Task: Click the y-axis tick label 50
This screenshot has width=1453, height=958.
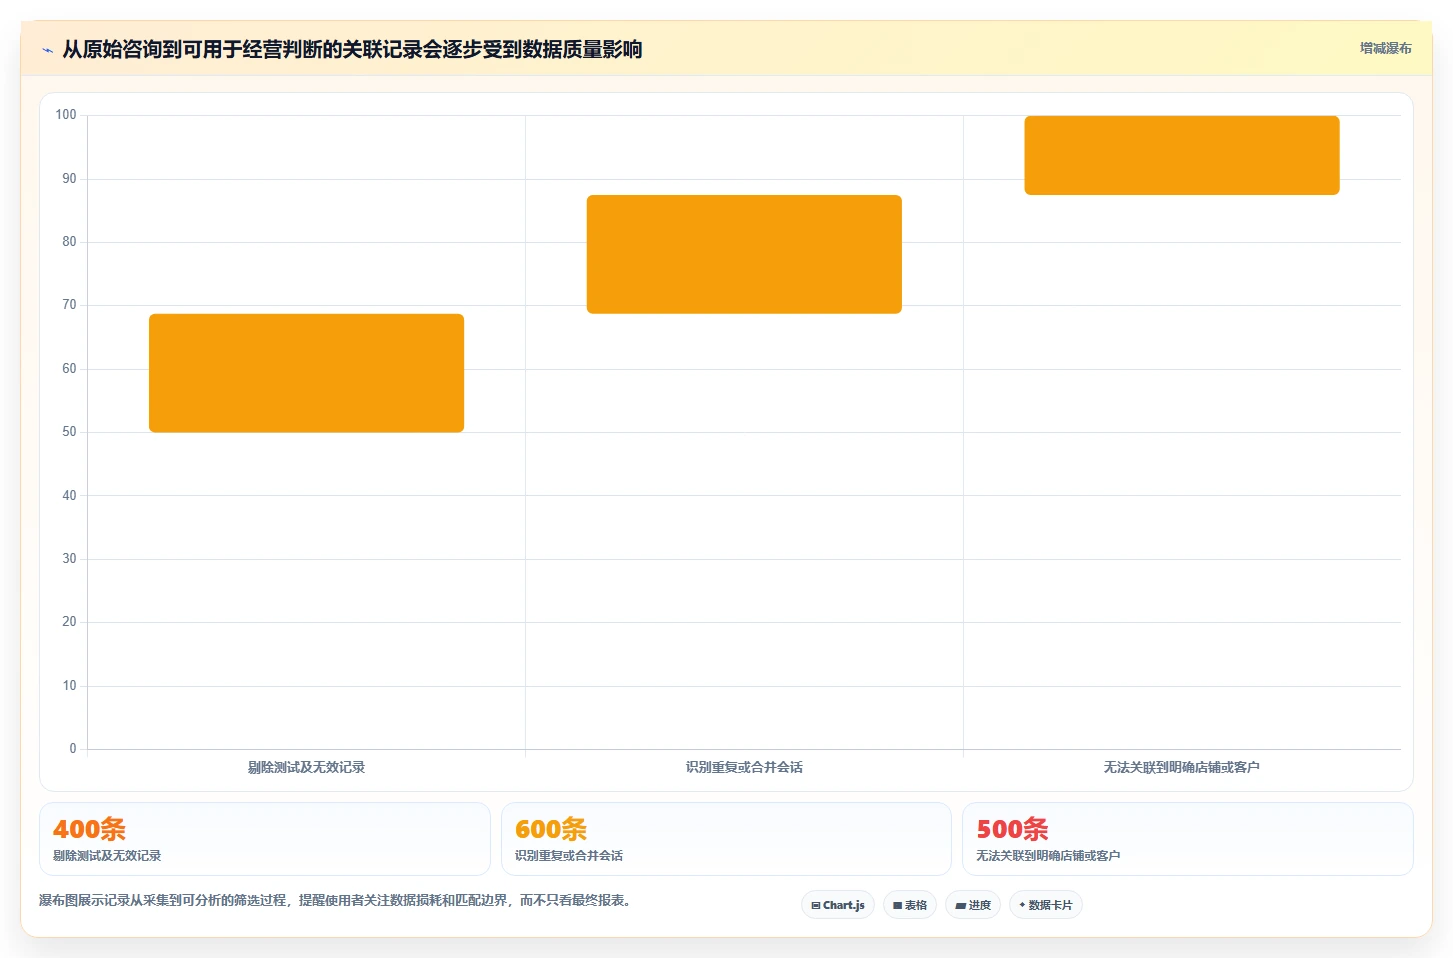Action: pos(69,432)
